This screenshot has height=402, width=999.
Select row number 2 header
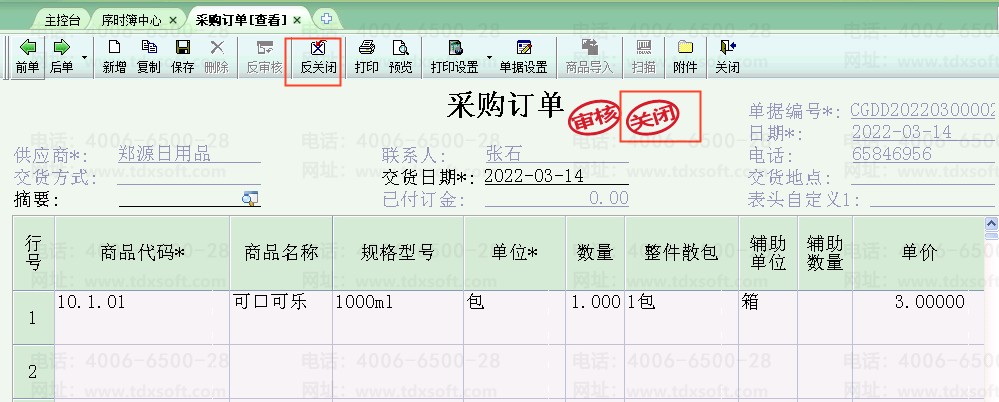[33, 372]
